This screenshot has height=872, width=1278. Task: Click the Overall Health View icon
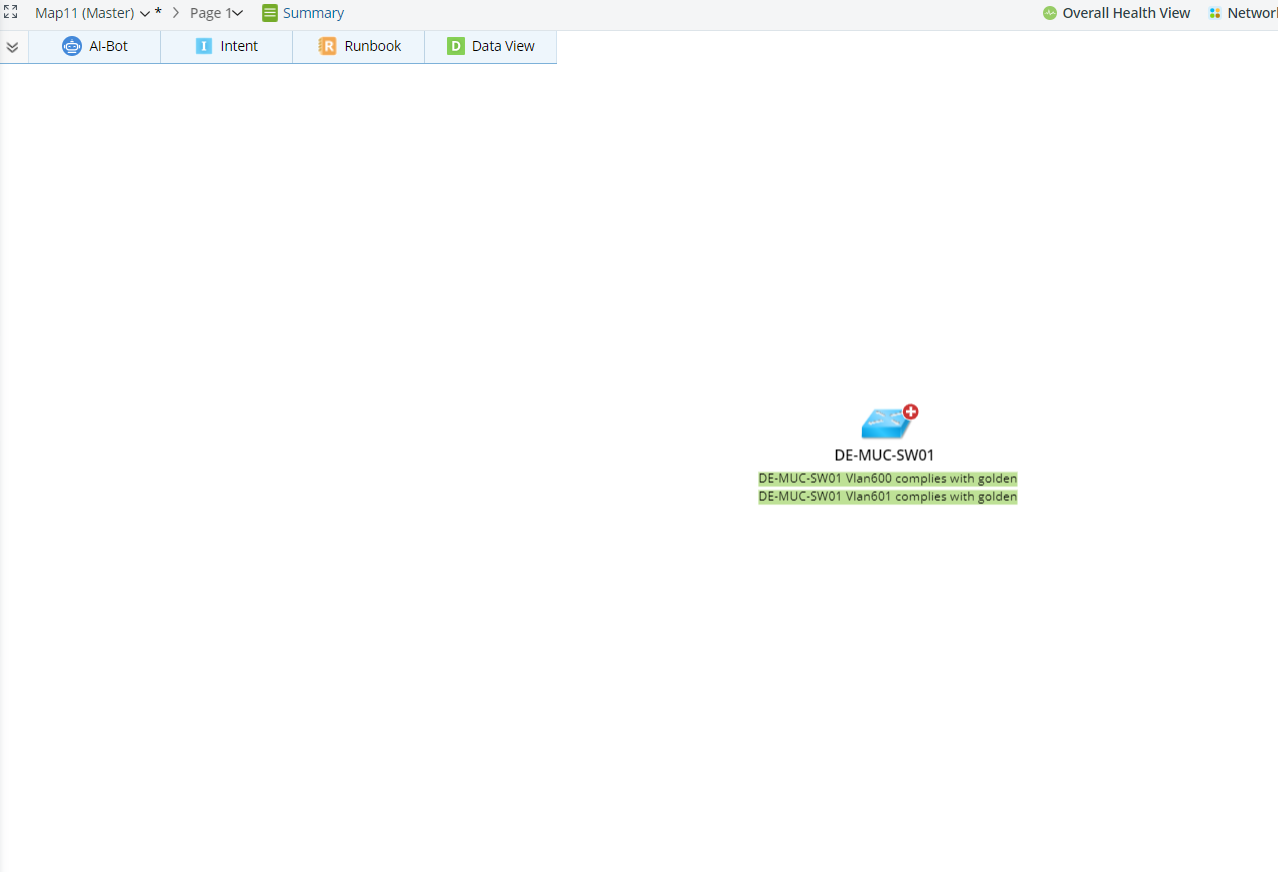pyautogui.click(x=1049, y=13)
